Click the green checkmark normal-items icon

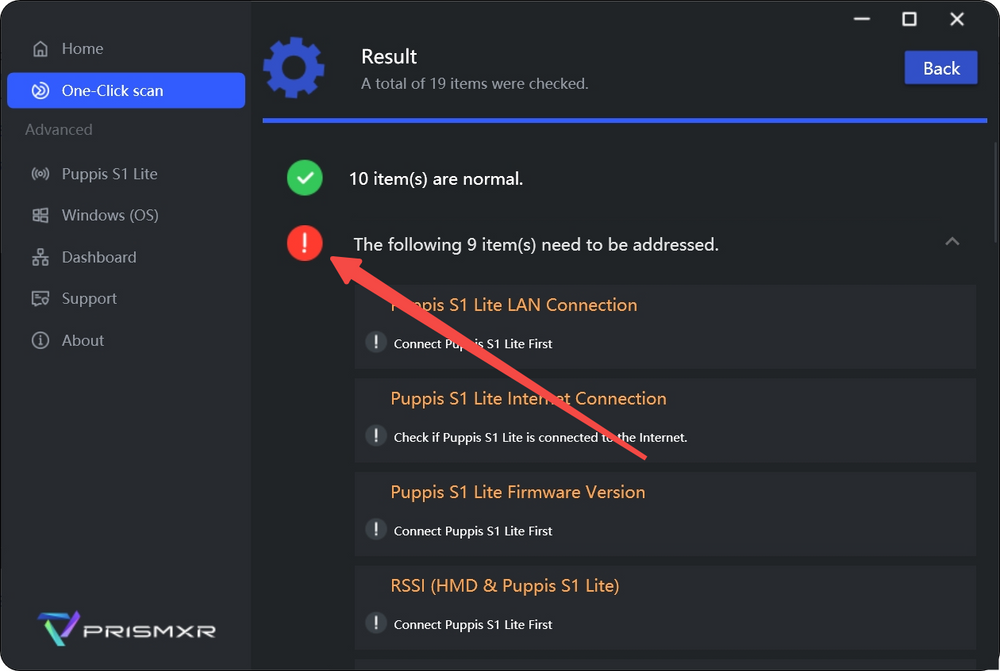coord(305,179)
